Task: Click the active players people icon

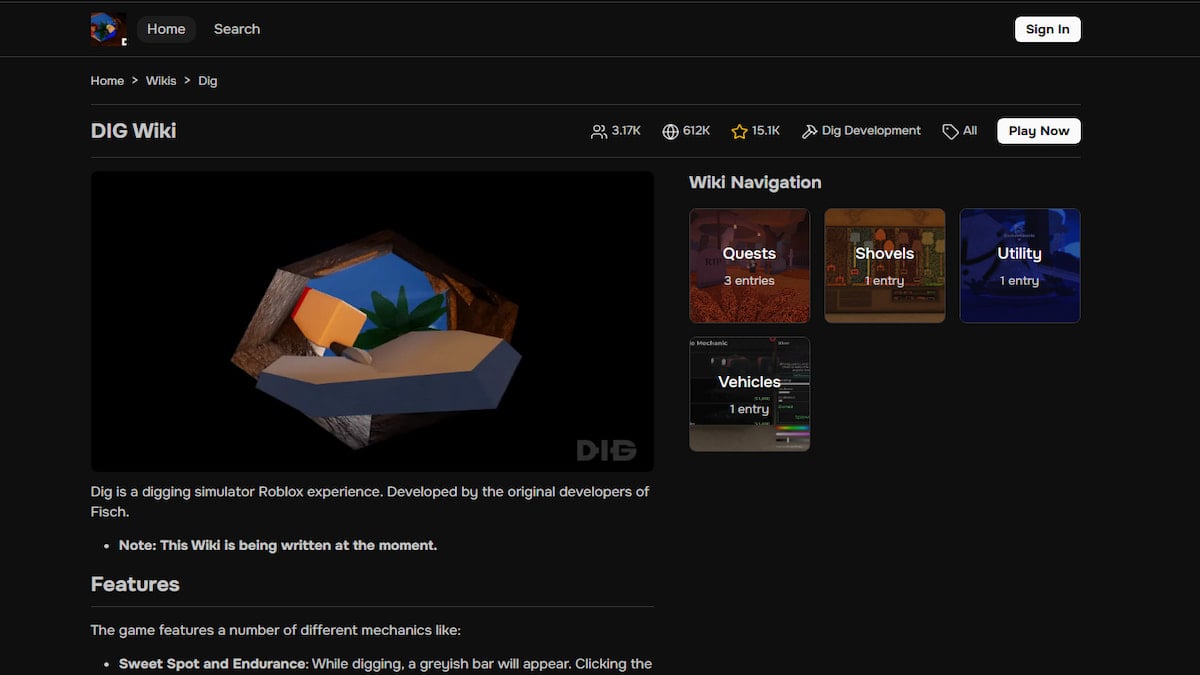Action: click(x=599, y=132)
